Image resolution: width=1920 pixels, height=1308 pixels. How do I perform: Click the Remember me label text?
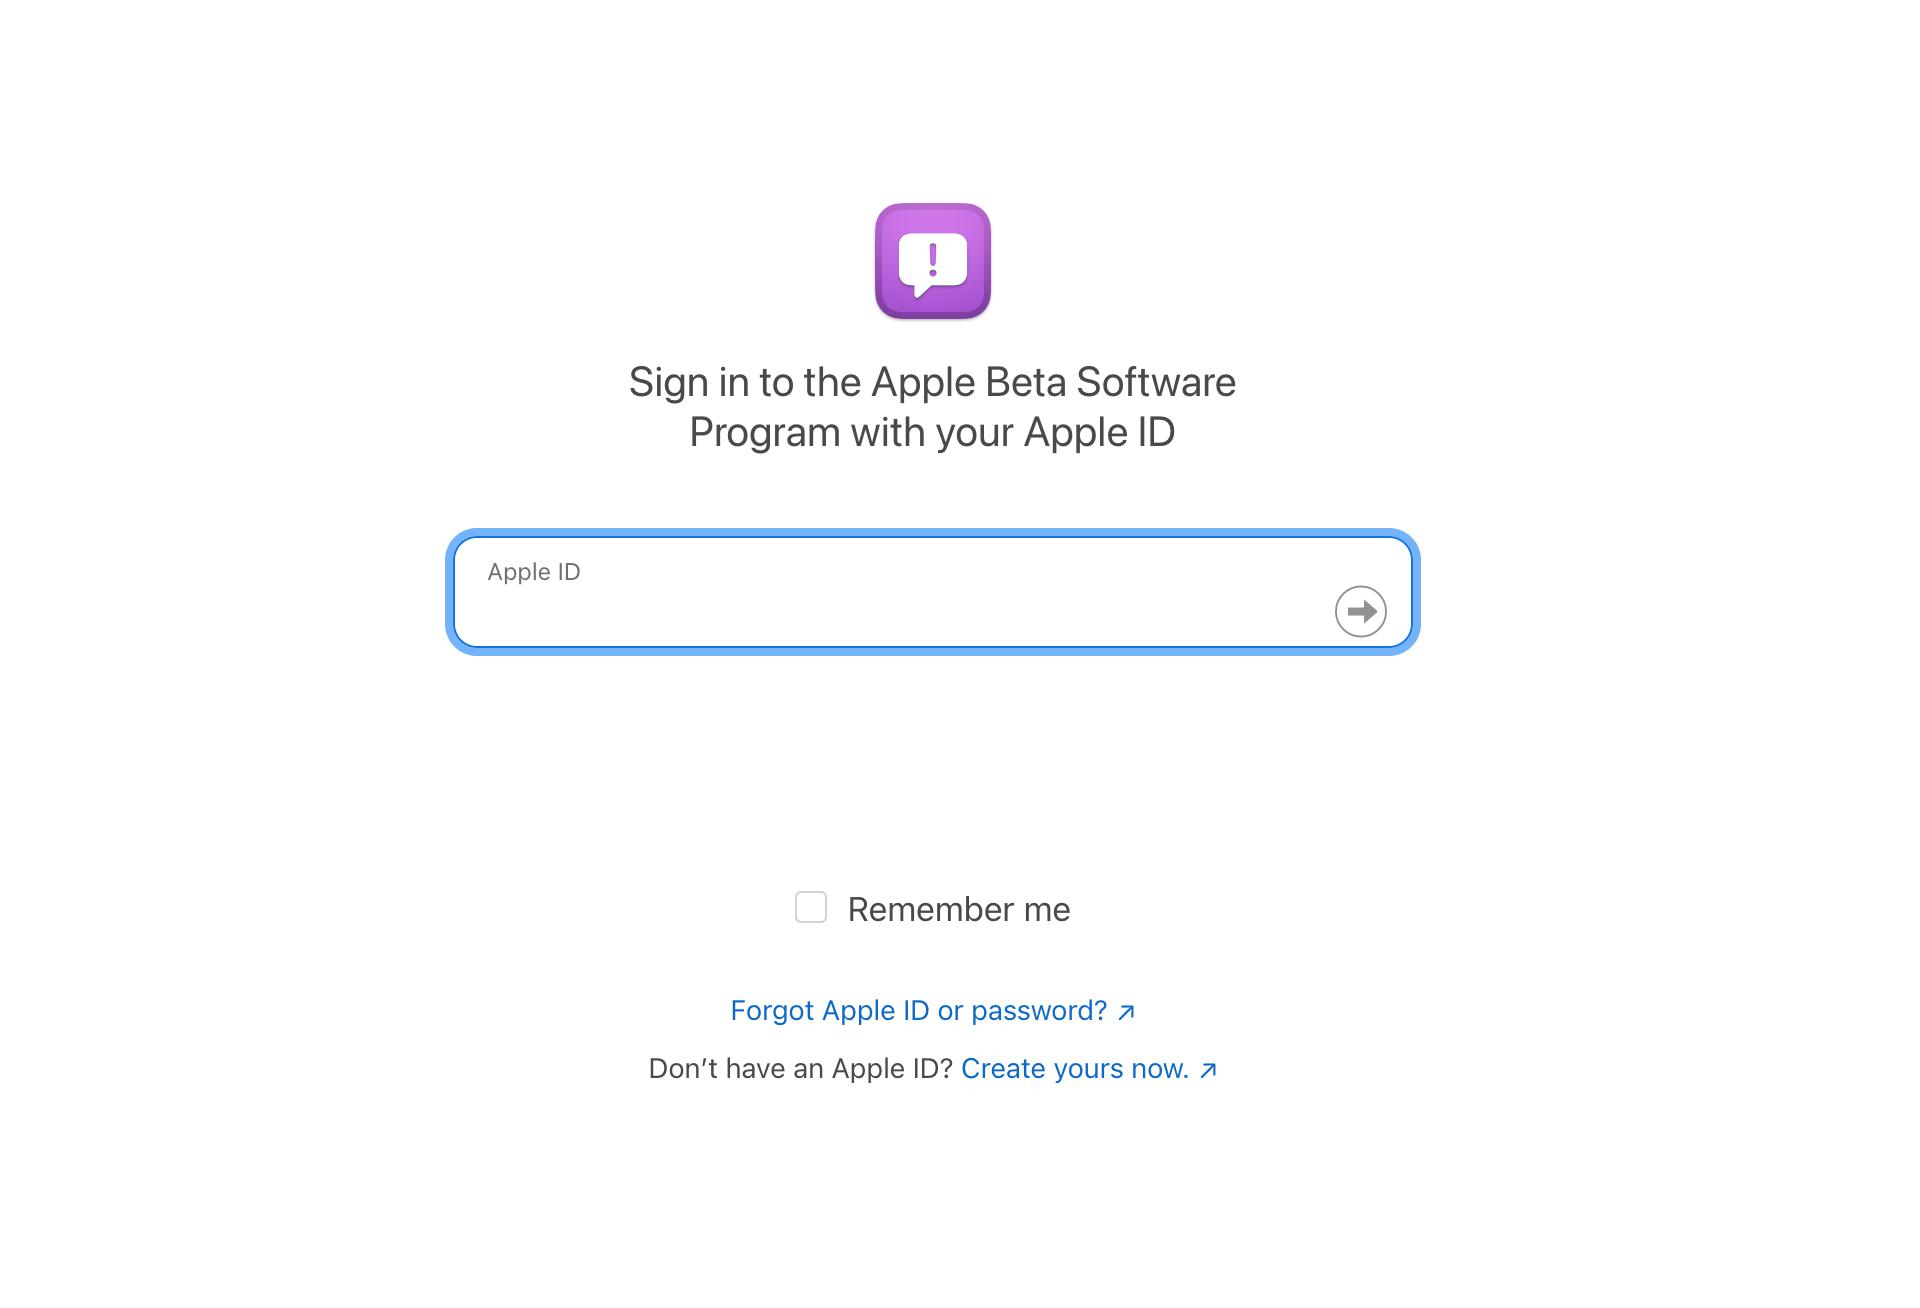point(959,909)
